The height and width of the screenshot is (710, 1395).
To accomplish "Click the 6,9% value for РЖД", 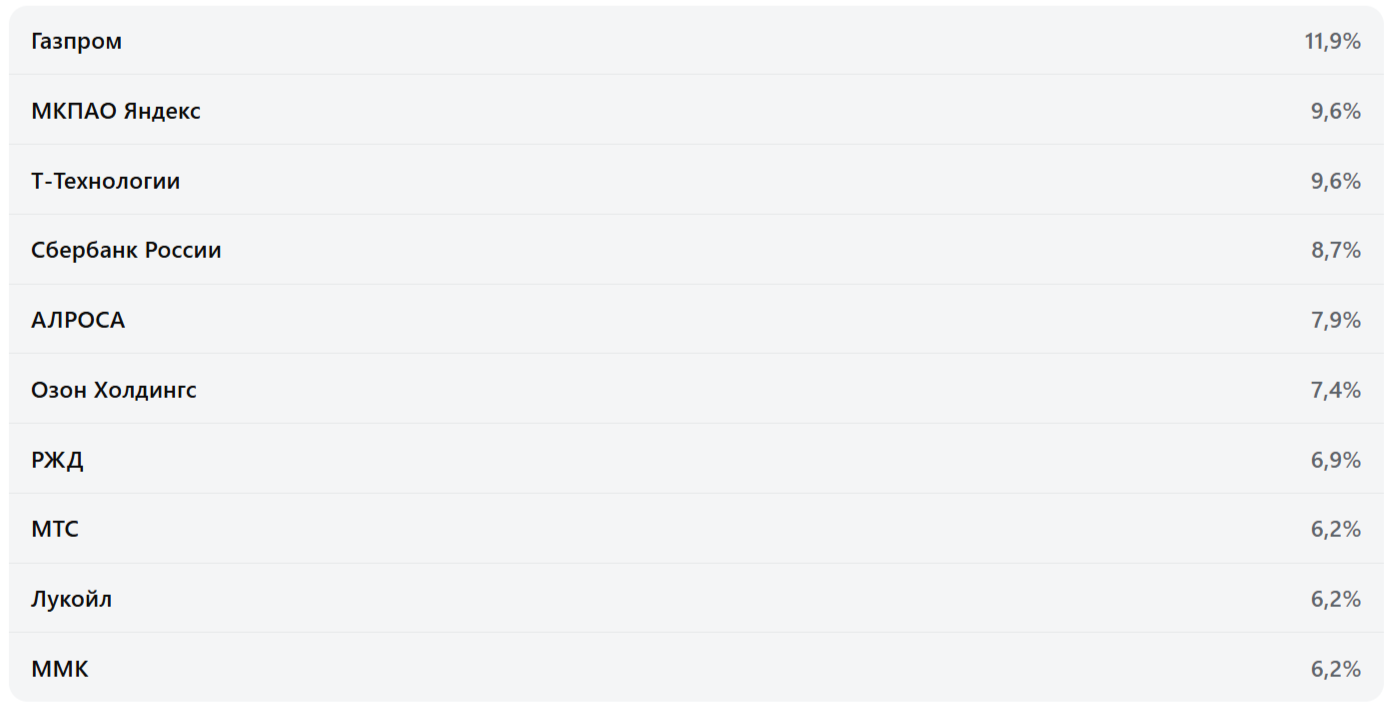I will click(x=1336, y=460).
